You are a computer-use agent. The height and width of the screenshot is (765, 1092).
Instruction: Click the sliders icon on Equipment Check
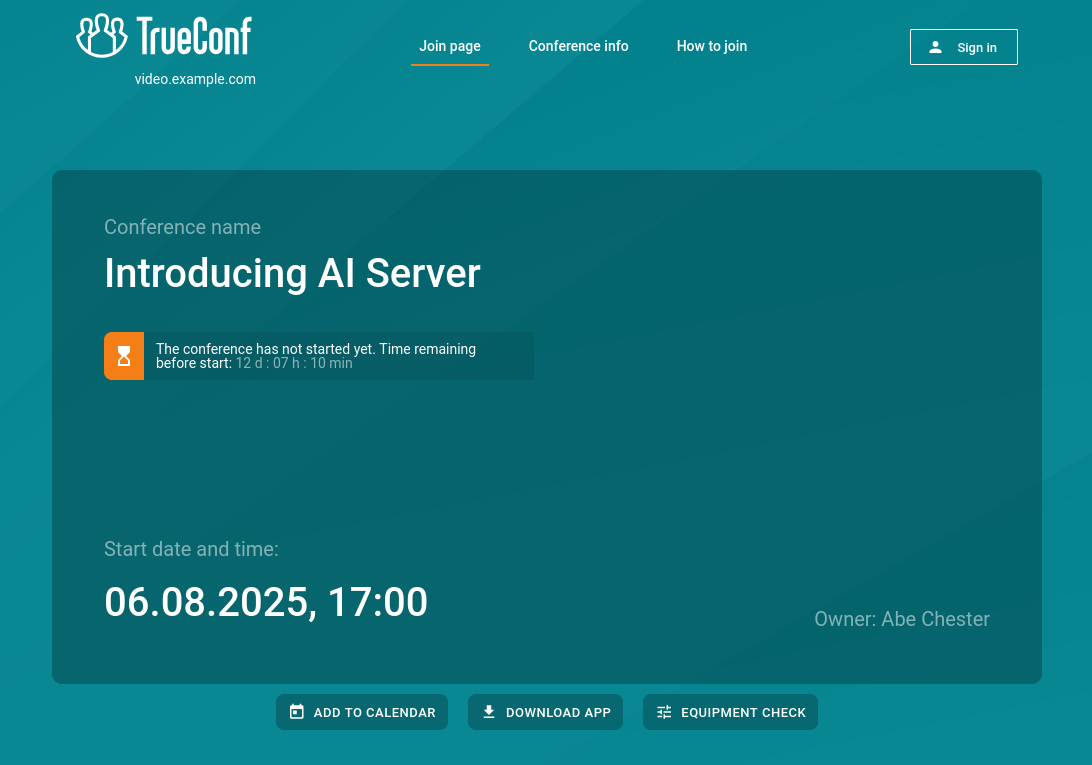tap(664, 711)
